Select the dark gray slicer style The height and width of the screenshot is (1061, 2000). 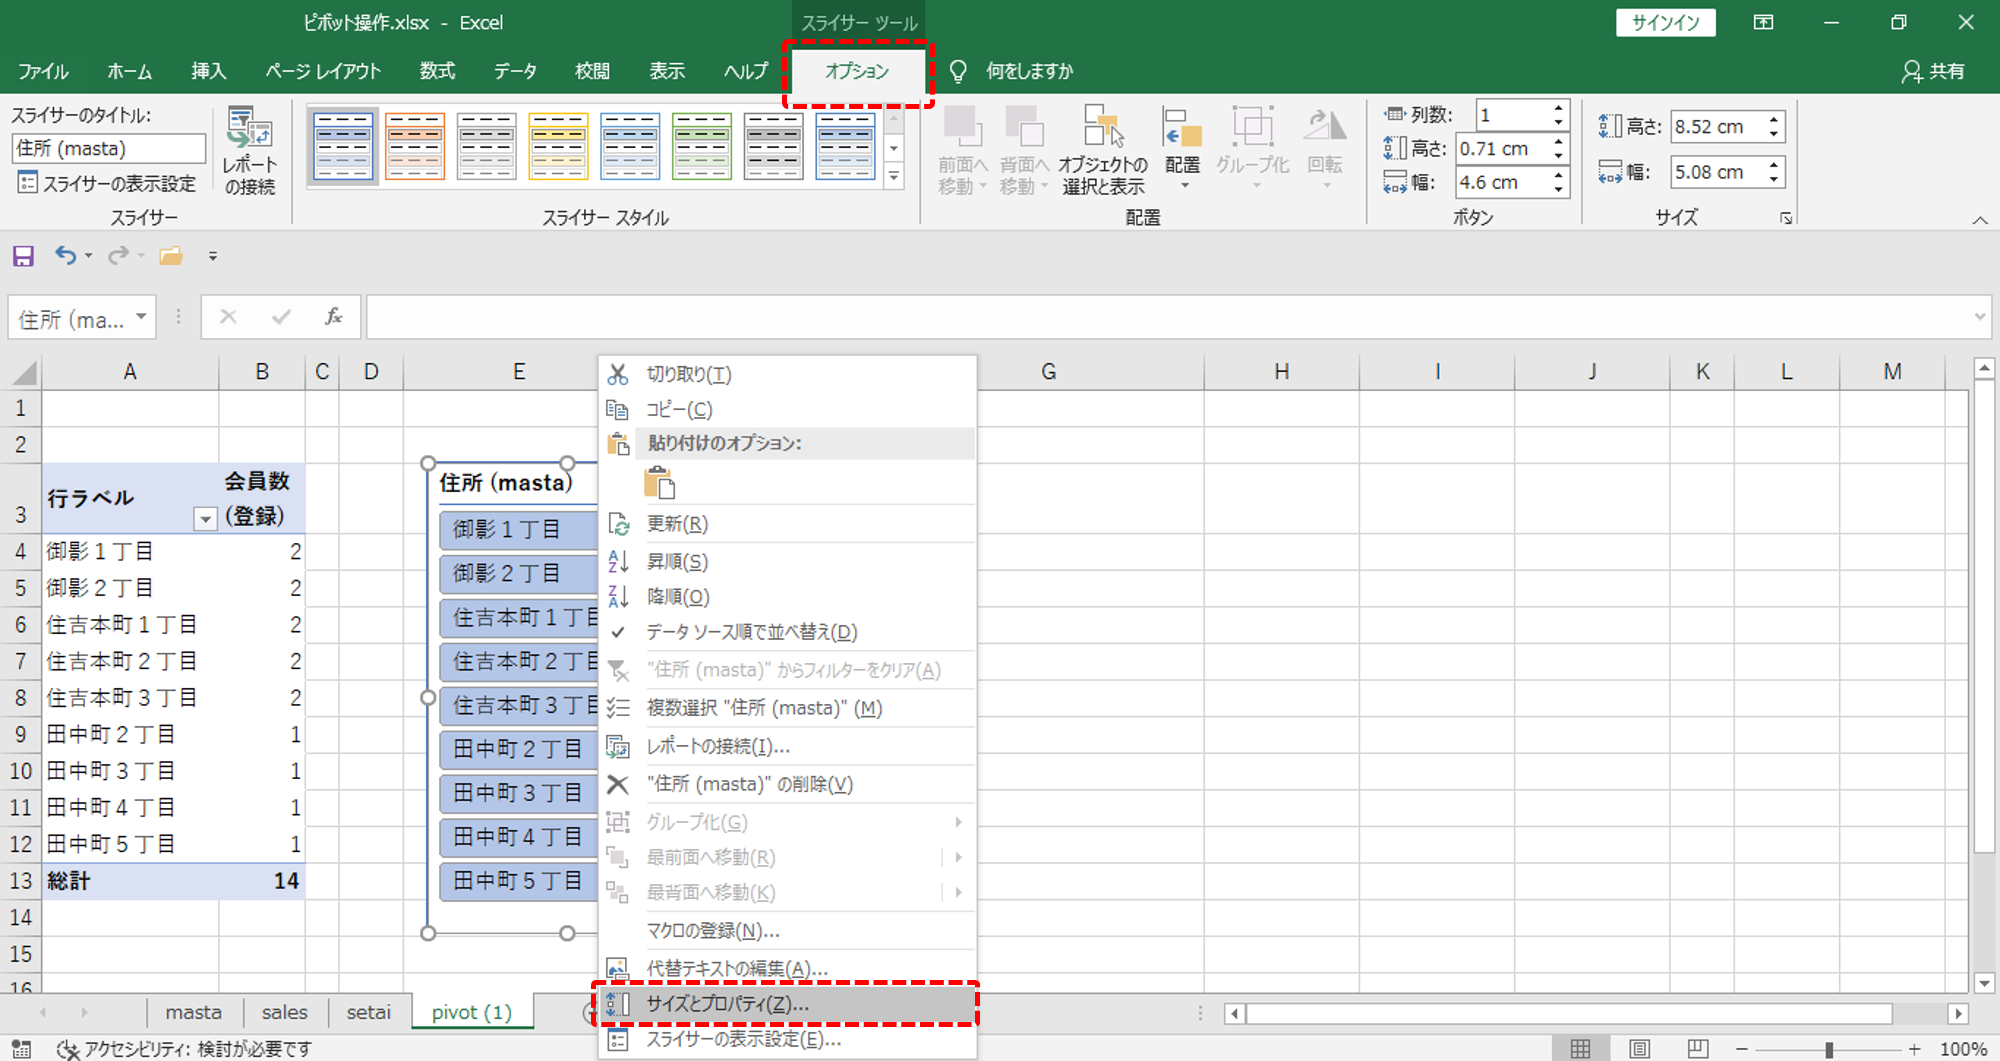pyautogui.click(x=773, y=146)
